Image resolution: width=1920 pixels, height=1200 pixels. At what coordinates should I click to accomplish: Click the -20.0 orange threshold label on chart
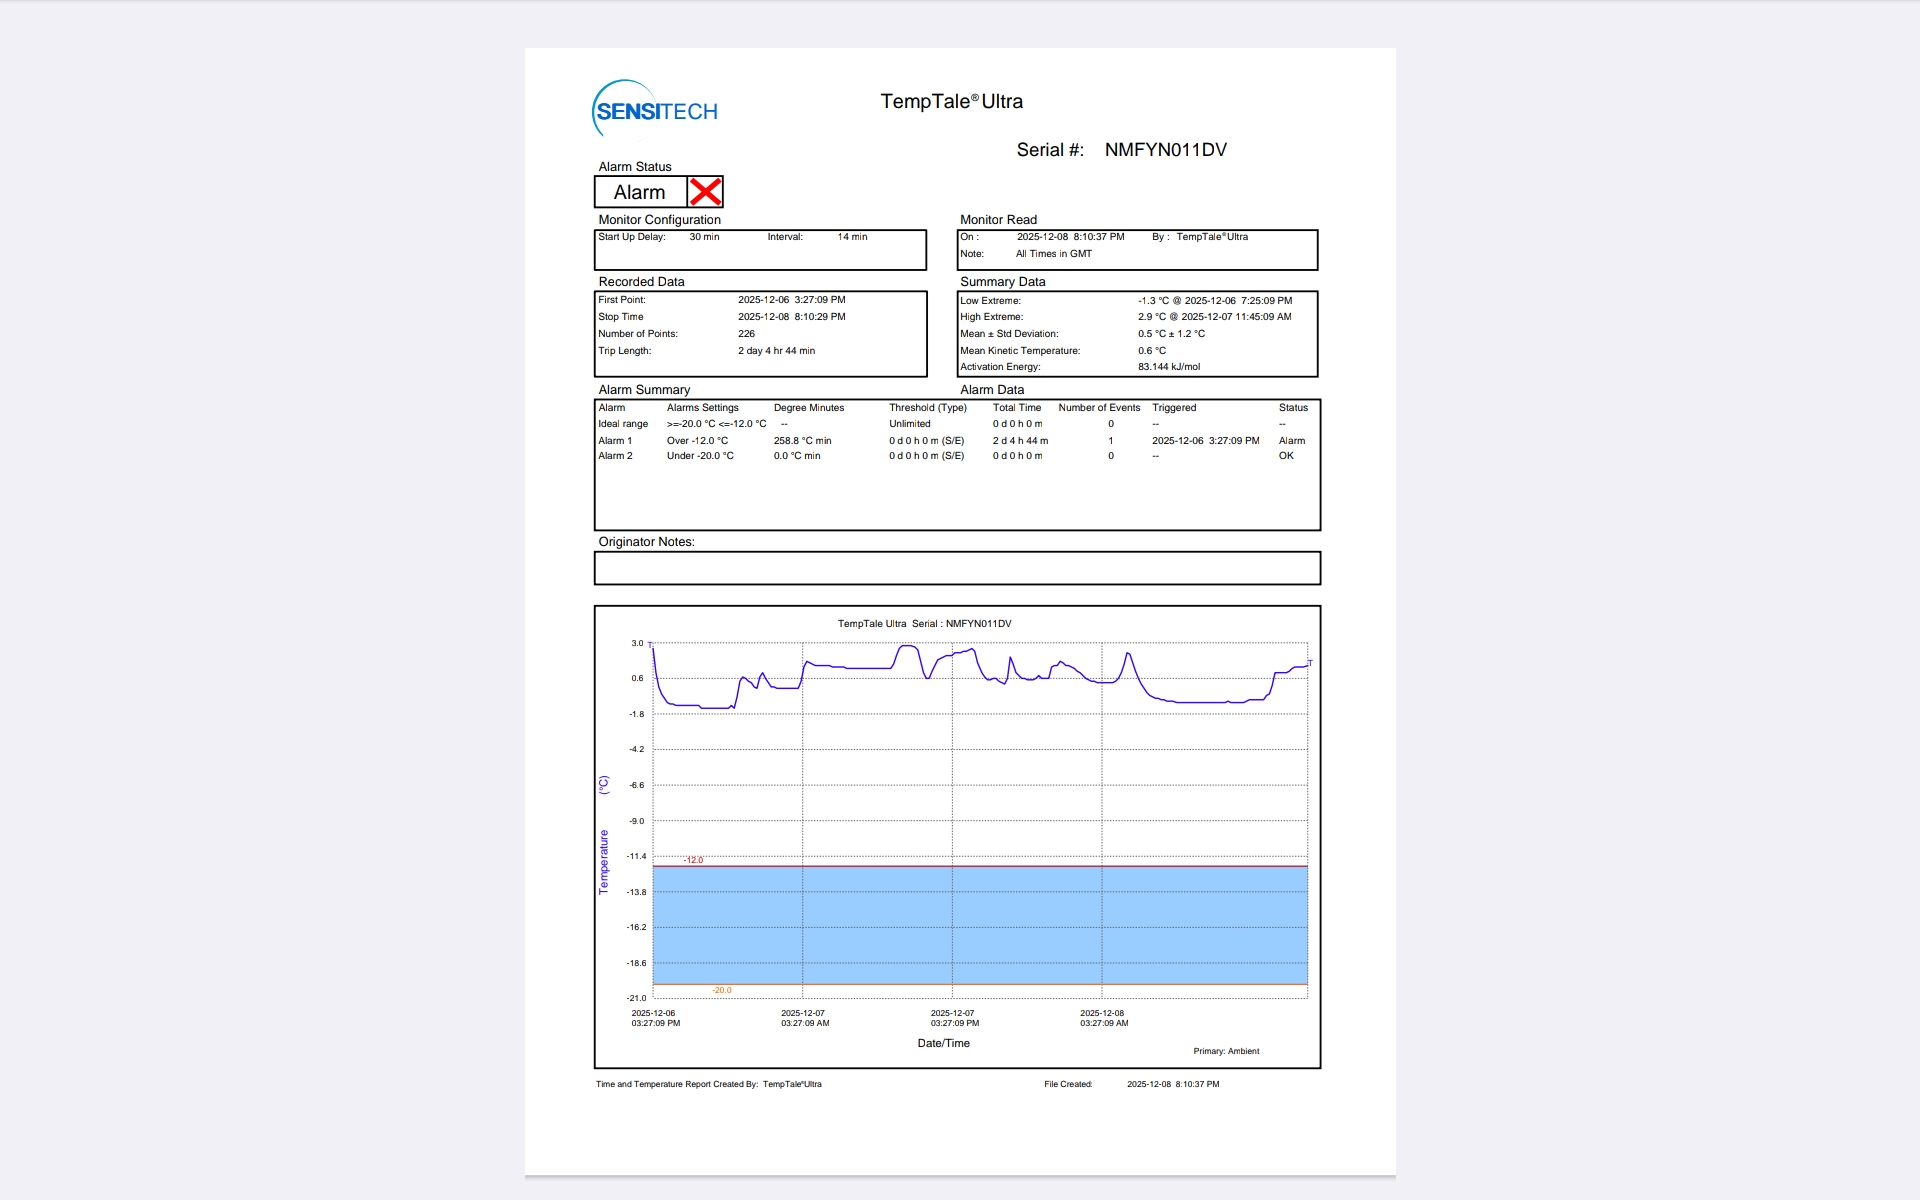tap(722, 990)
